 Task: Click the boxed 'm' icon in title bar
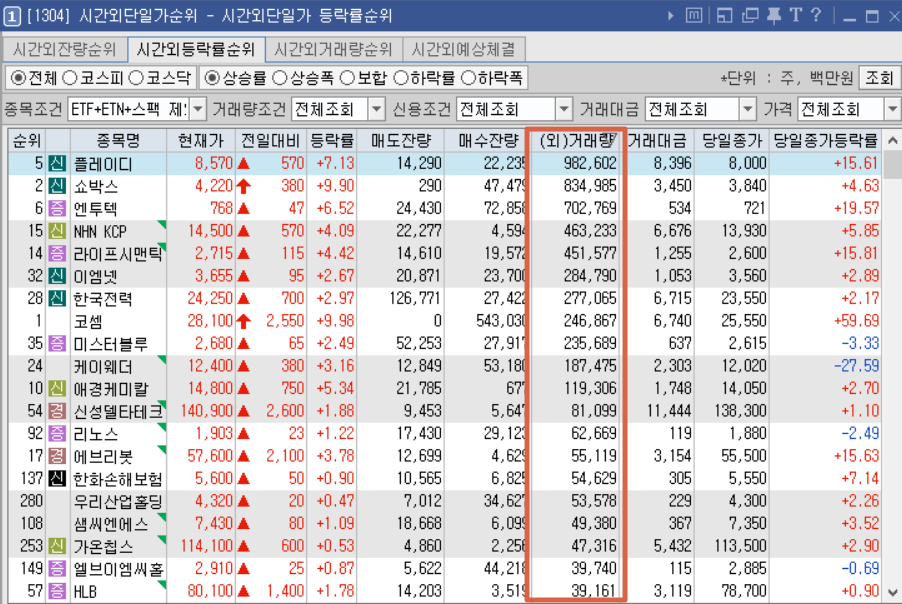[694, 16]
